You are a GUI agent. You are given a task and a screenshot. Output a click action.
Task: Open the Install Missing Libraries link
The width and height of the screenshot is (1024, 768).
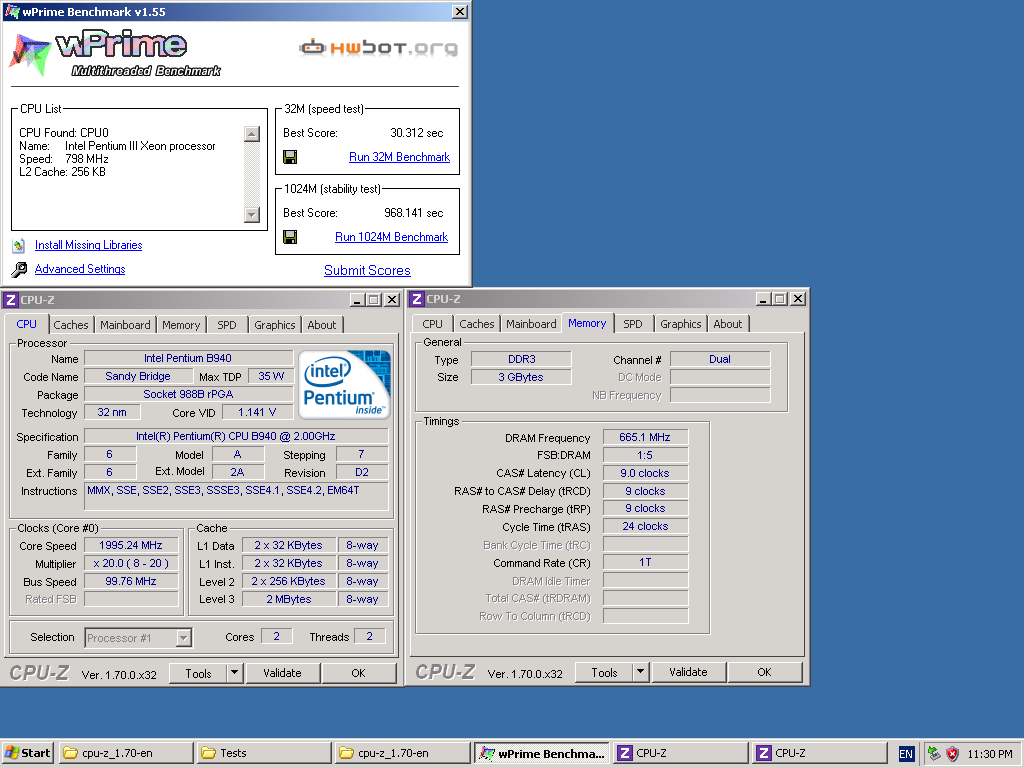[x=88, y=245]
